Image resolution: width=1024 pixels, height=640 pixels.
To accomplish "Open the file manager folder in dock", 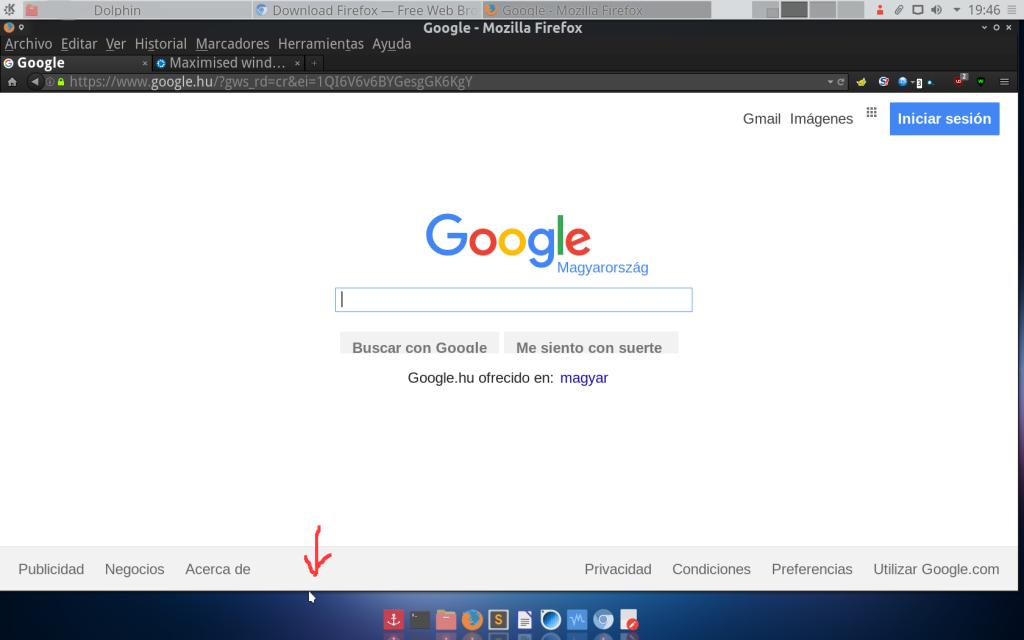I will tap(446, 620).
